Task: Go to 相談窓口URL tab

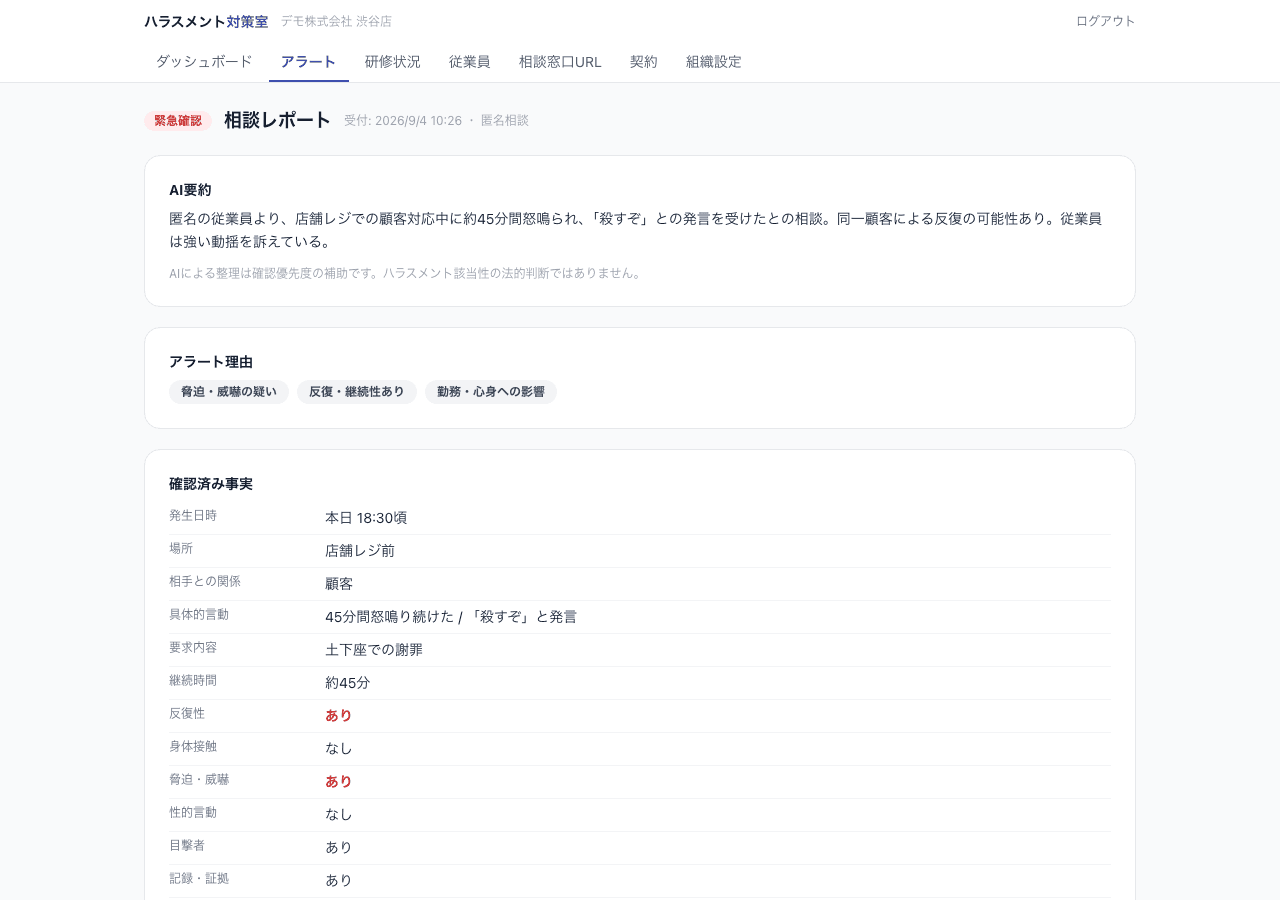Action: click(560, 62)
